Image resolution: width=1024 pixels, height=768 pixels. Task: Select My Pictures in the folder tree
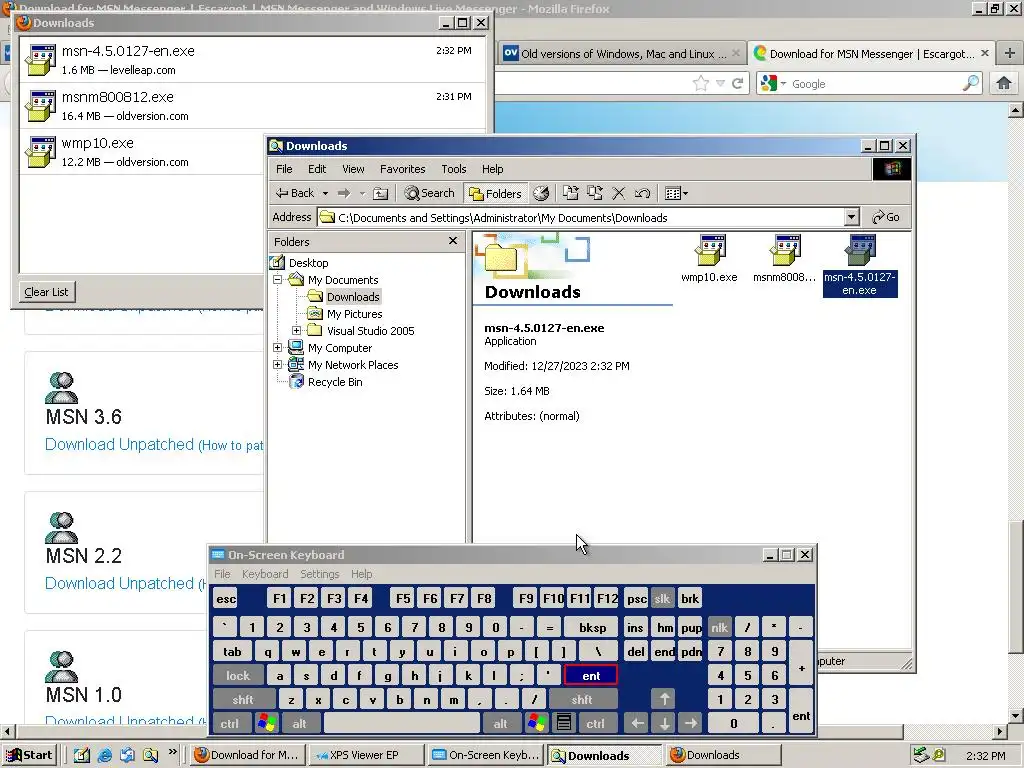pos(354,314)
